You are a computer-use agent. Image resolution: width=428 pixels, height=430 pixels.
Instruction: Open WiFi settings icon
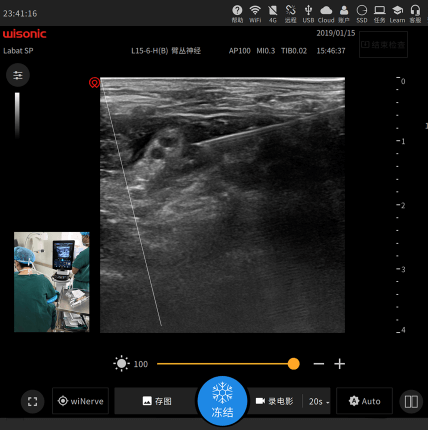tap(255, 14)
